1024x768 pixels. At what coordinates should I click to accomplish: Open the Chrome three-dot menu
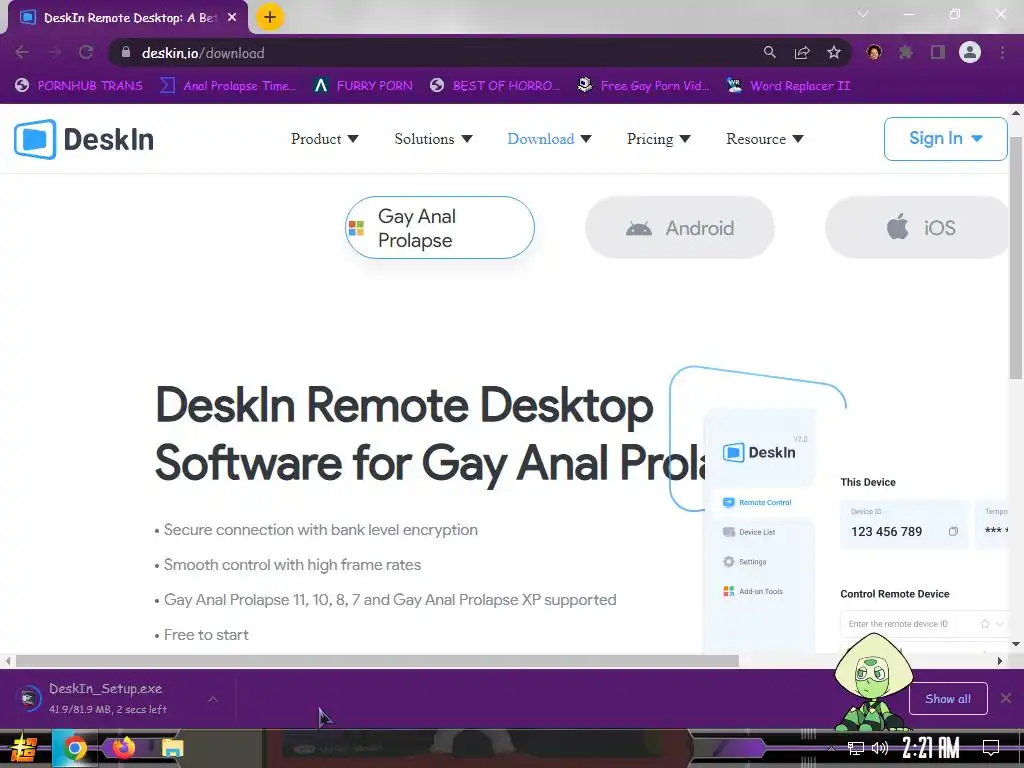tap(1002, 52)
